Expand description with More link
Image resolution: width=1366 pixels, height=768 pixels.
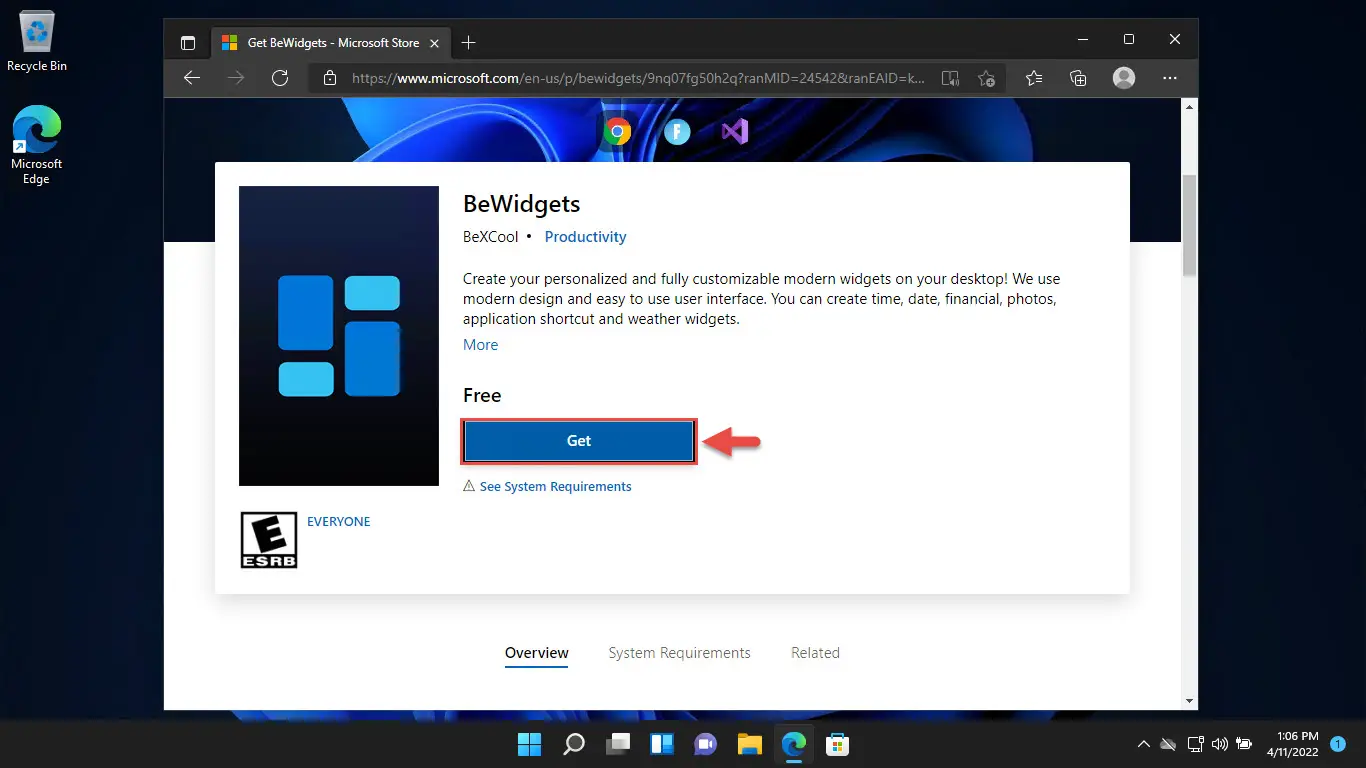click(x=480, y=344)
